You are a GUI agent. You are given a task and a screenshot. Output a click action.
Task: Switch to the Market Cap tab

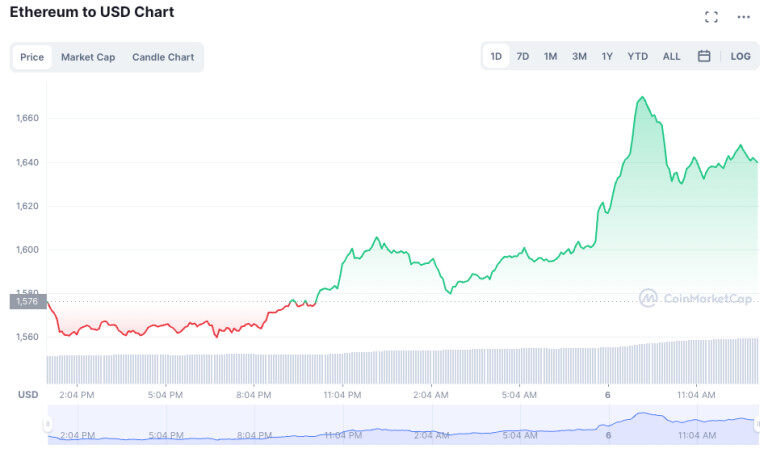click(88, 57)
